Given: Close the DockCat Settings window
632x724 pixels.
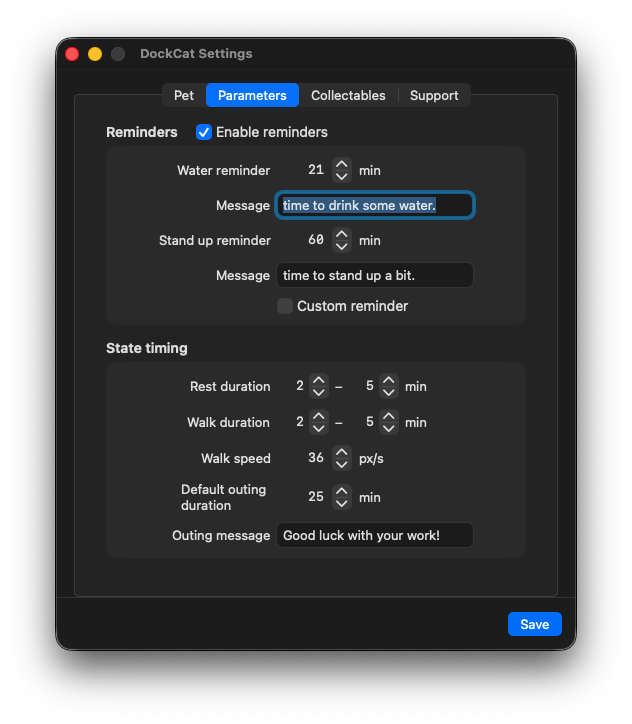Looking at the screenshot, I should pos(72,54).
